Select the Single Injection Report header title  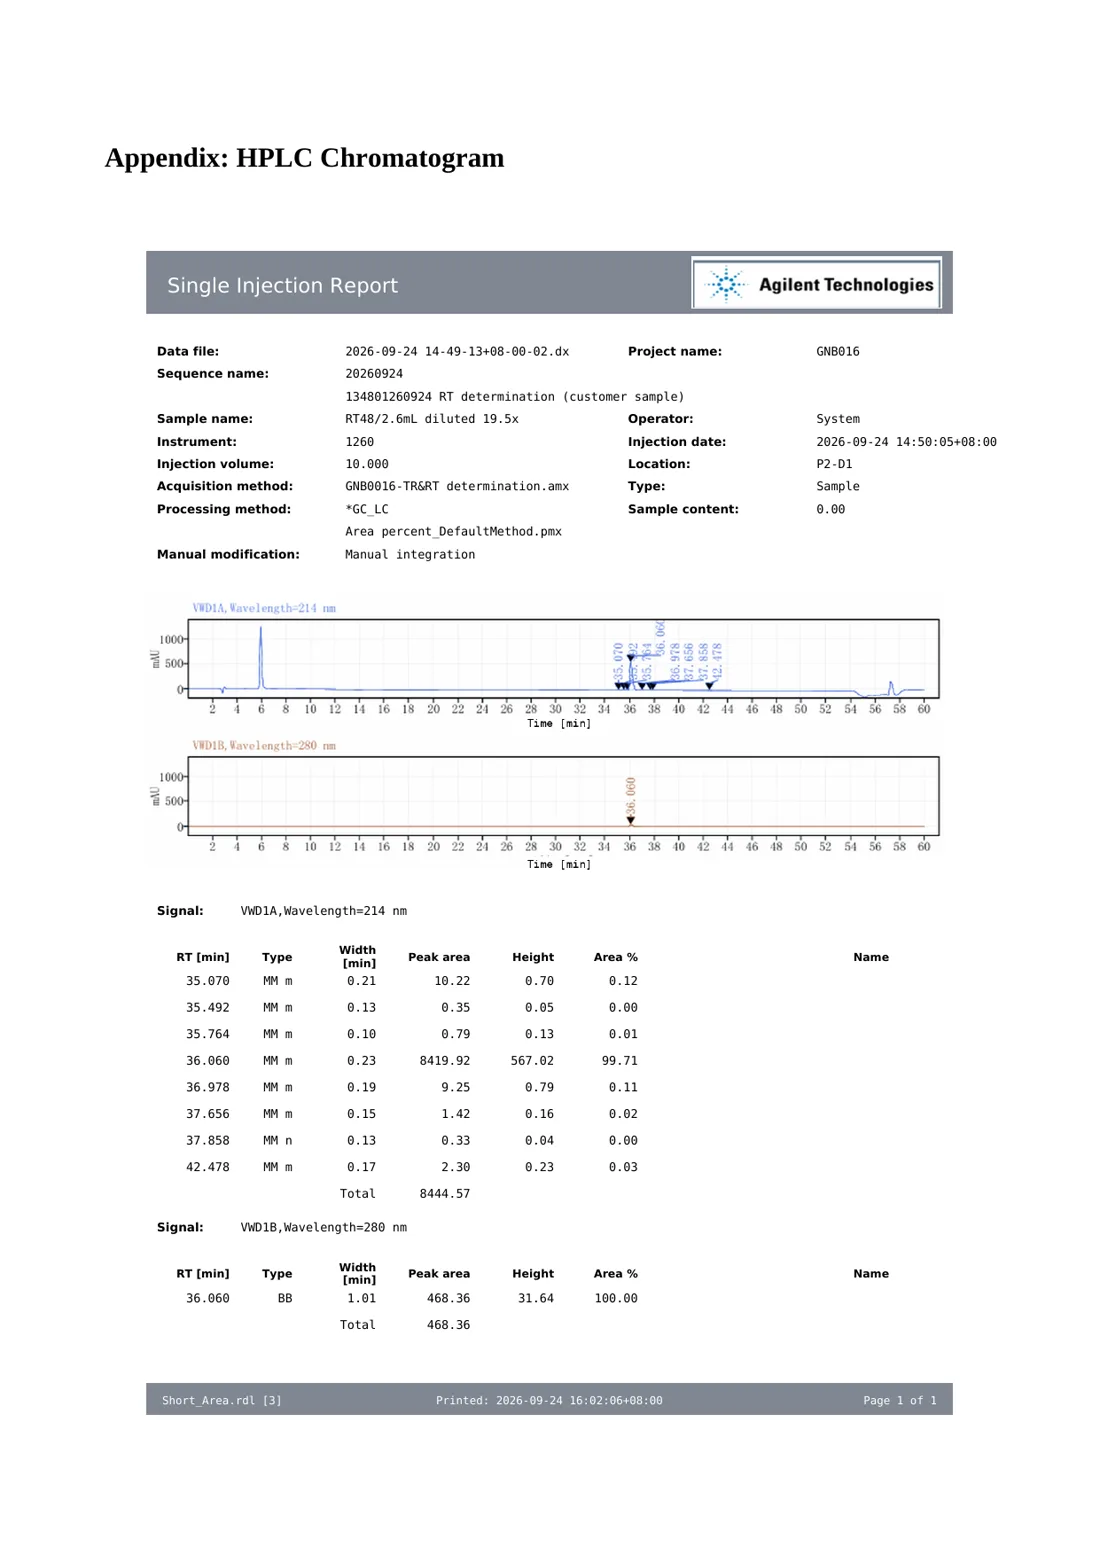282,286
